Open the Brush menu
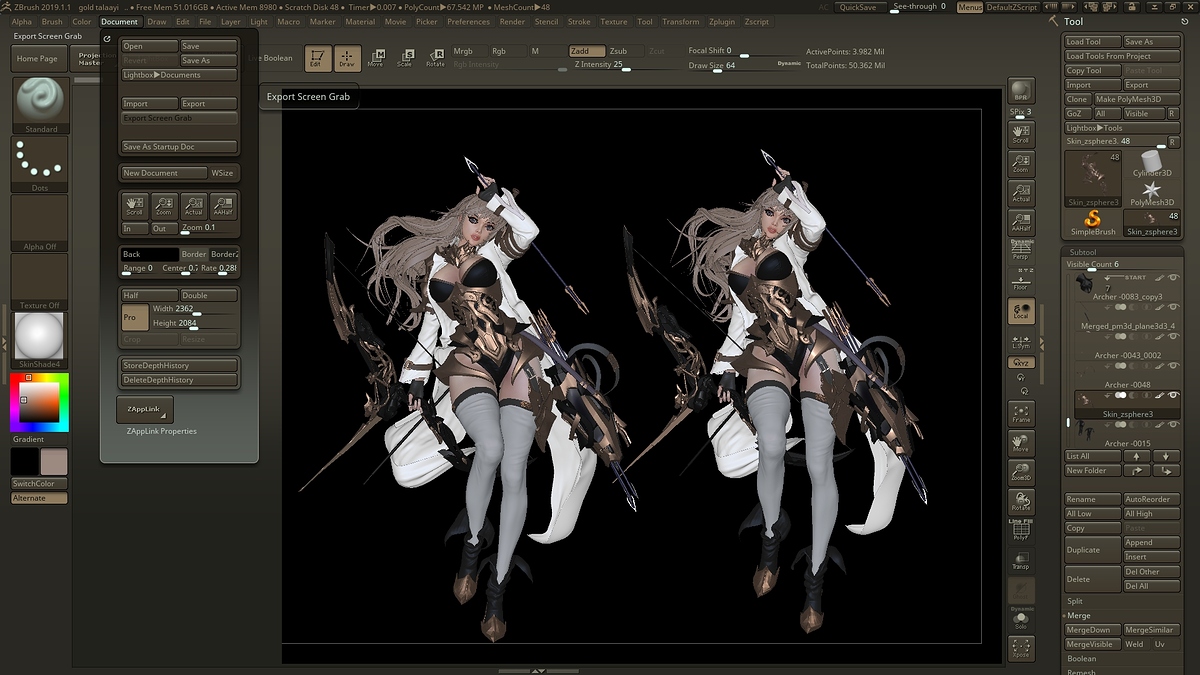Screen dimensions: 1200x675 point(51,21)
